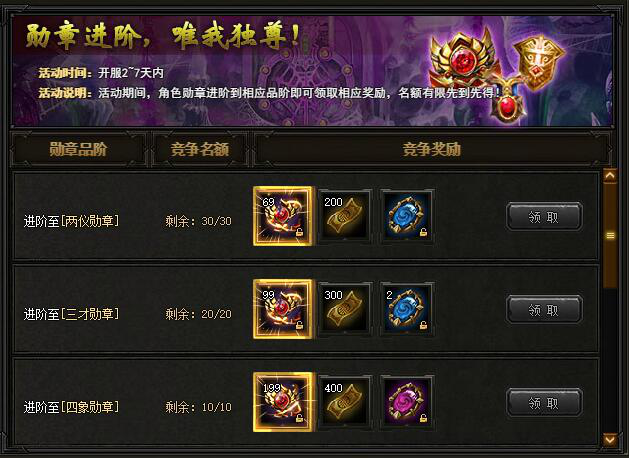Claim the 两仪勋章 reward with 领取 button
The image size is (629, 458).
(x=544, y=217)
